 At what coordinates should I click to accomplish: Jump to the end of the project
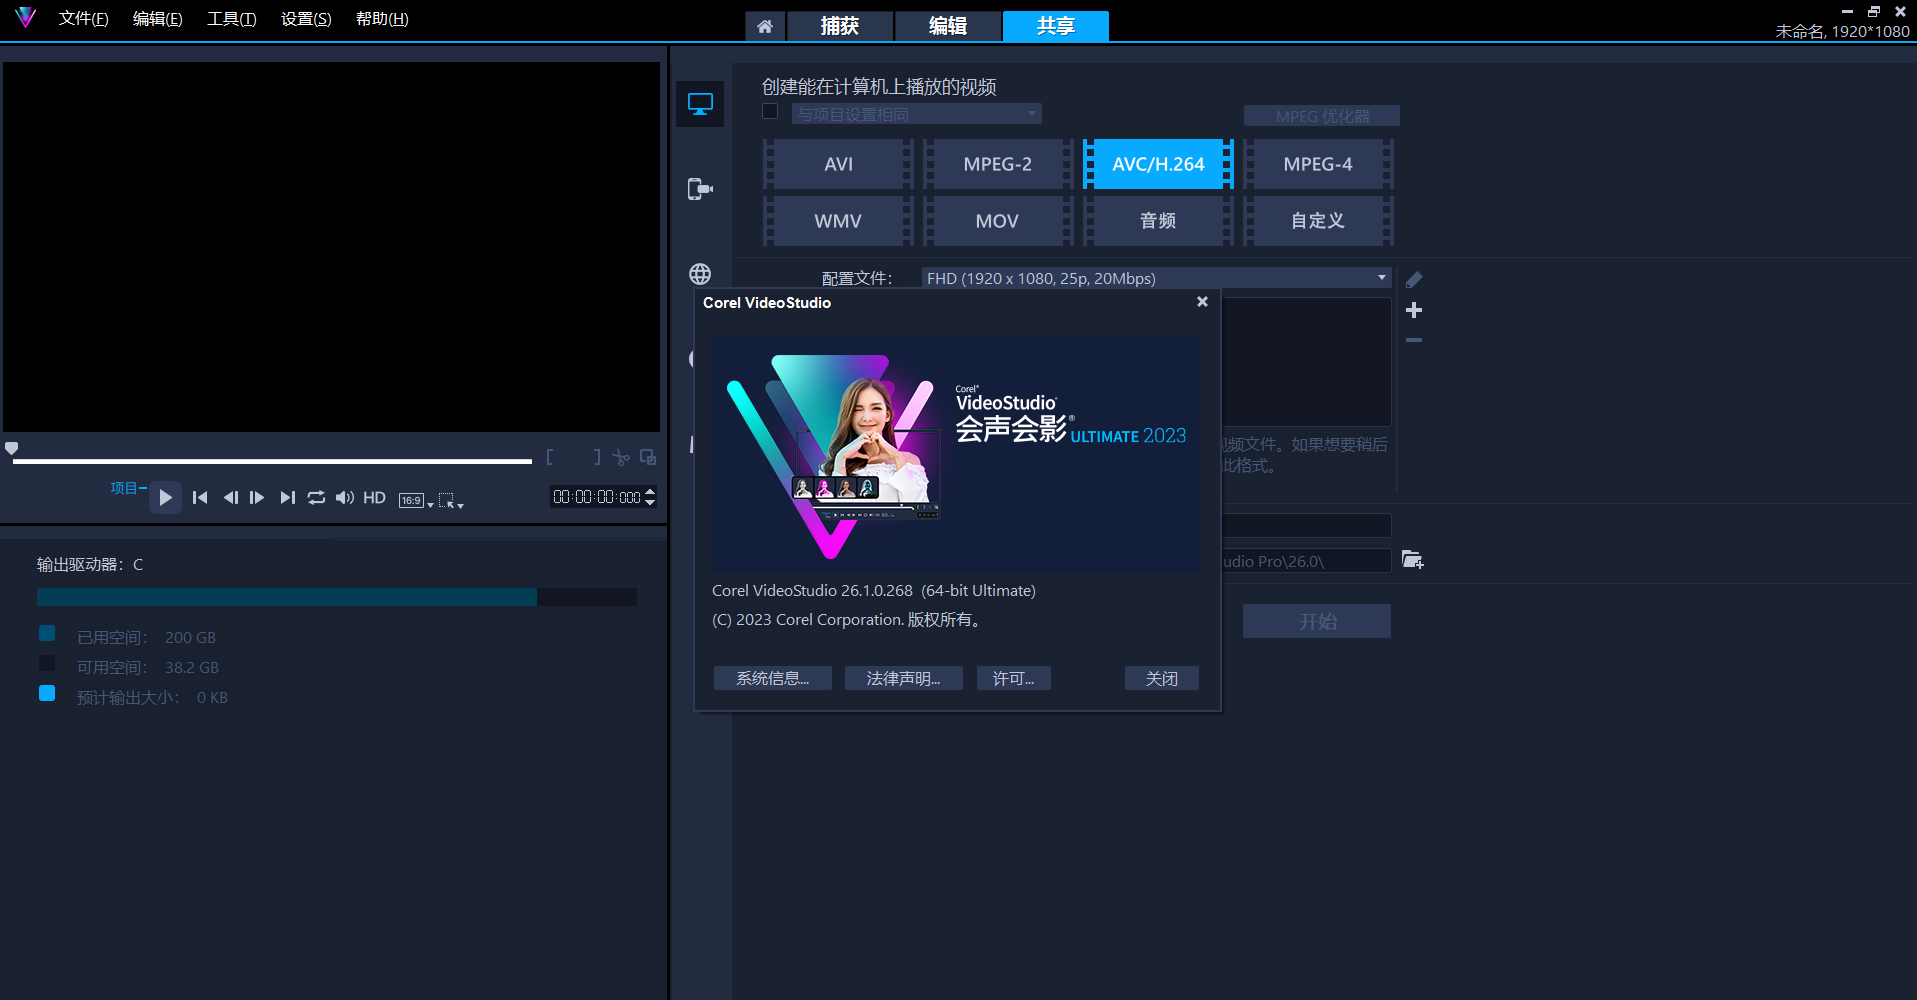288,497
